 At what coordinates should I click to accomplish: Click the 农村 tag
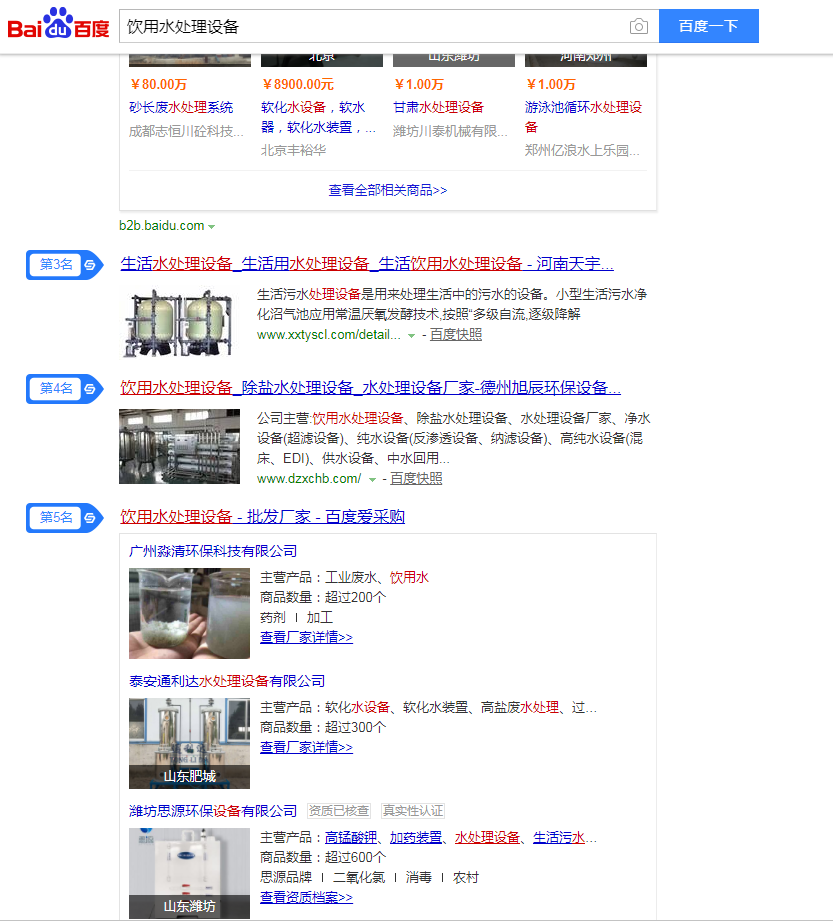pos(466,878)
